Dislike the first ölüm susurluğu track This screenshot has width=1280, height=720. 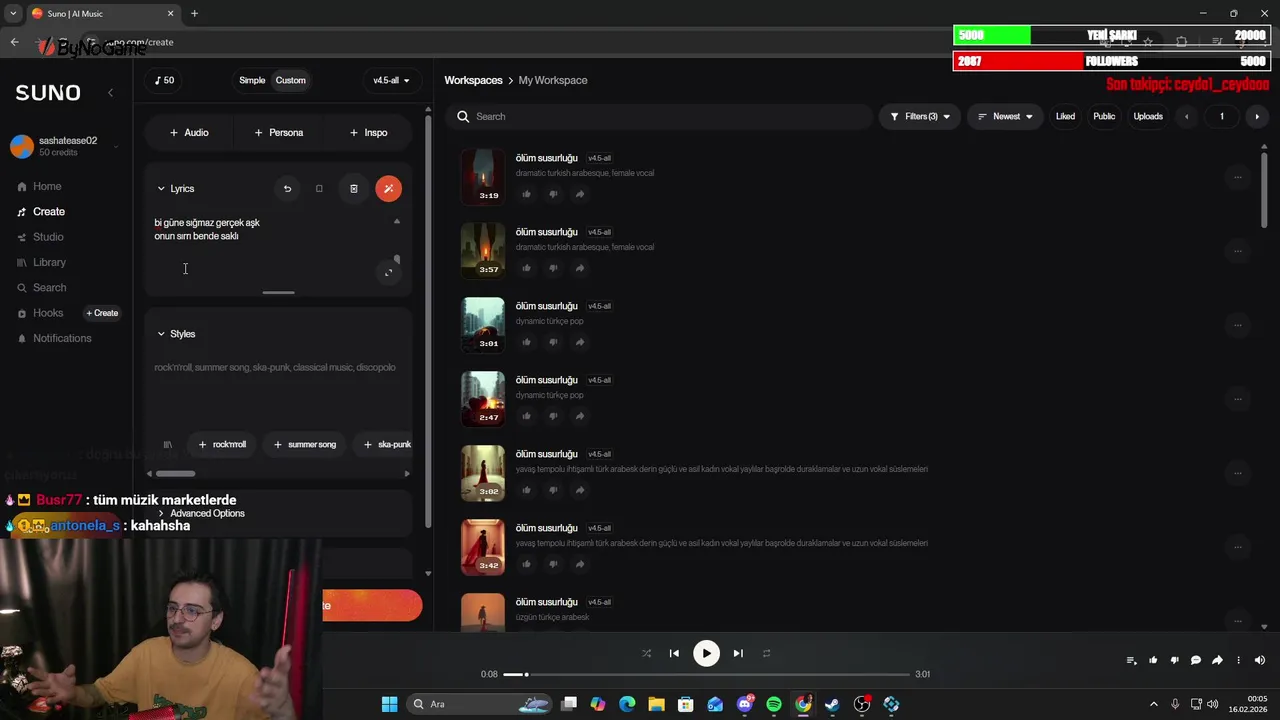click(x=553, y=194)
